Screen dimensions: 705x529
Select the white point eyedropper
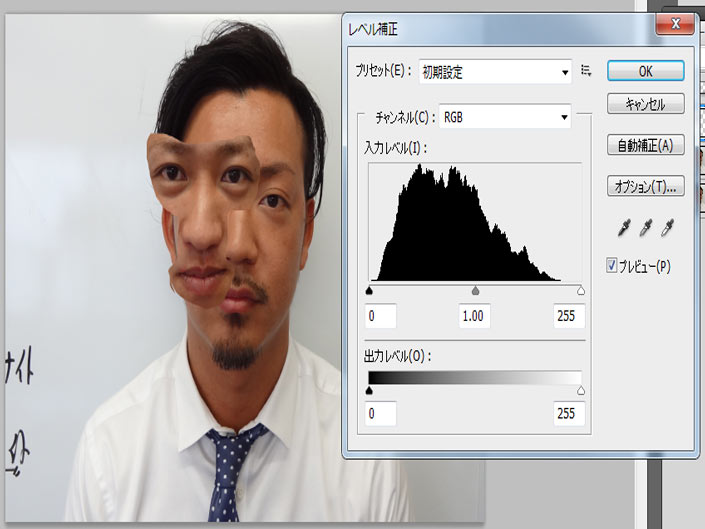[x=668, y=228]
